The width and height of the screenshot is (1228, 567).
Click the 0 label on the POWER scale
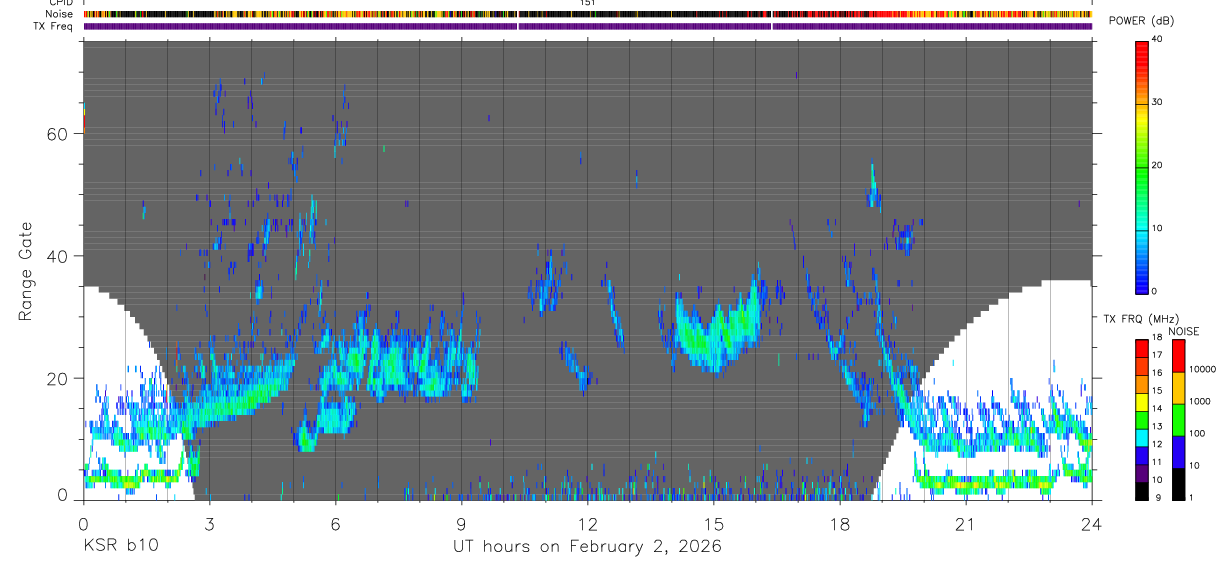[1154, 291]
